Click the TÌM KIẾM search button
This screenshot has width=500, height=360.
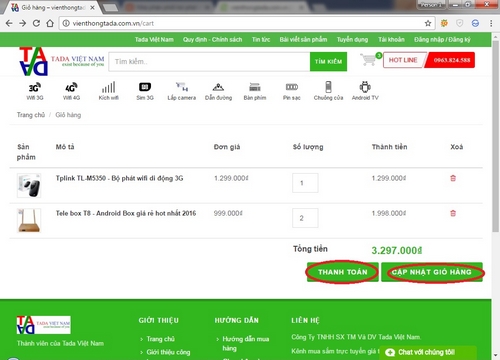point(328,62)
